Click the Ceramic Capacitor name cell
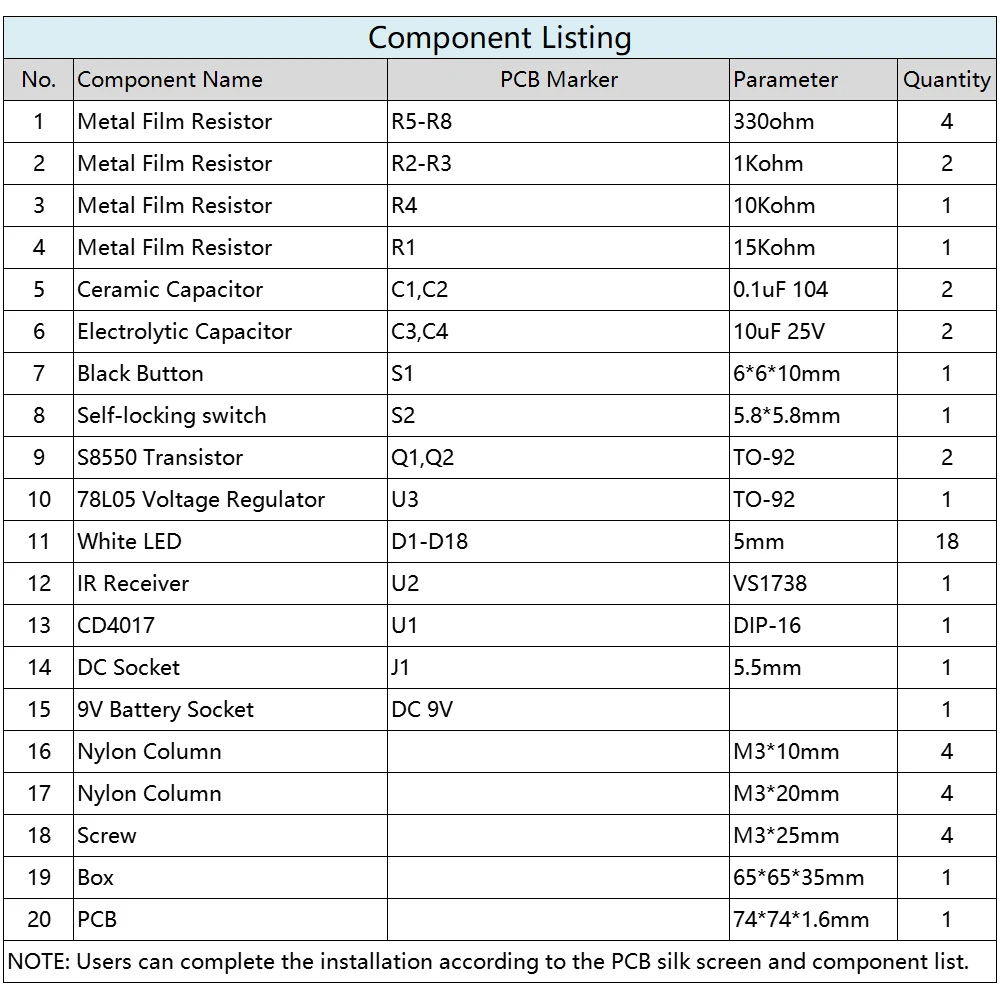The image size is (1000, 1000). coord(230,290)
